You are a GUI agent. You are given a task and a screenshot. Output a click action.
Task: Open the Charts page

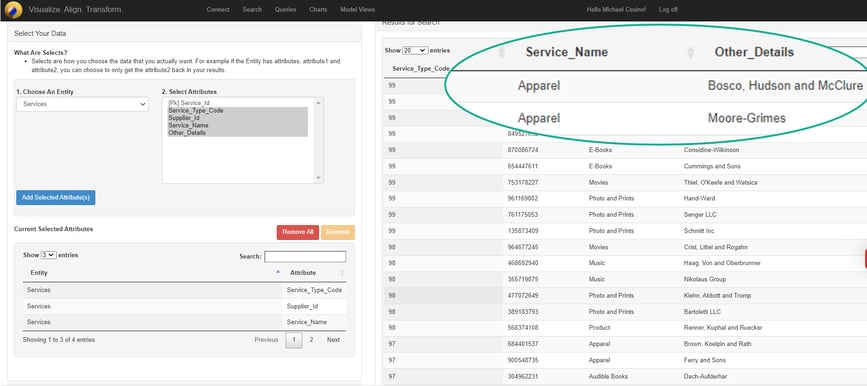318,9
